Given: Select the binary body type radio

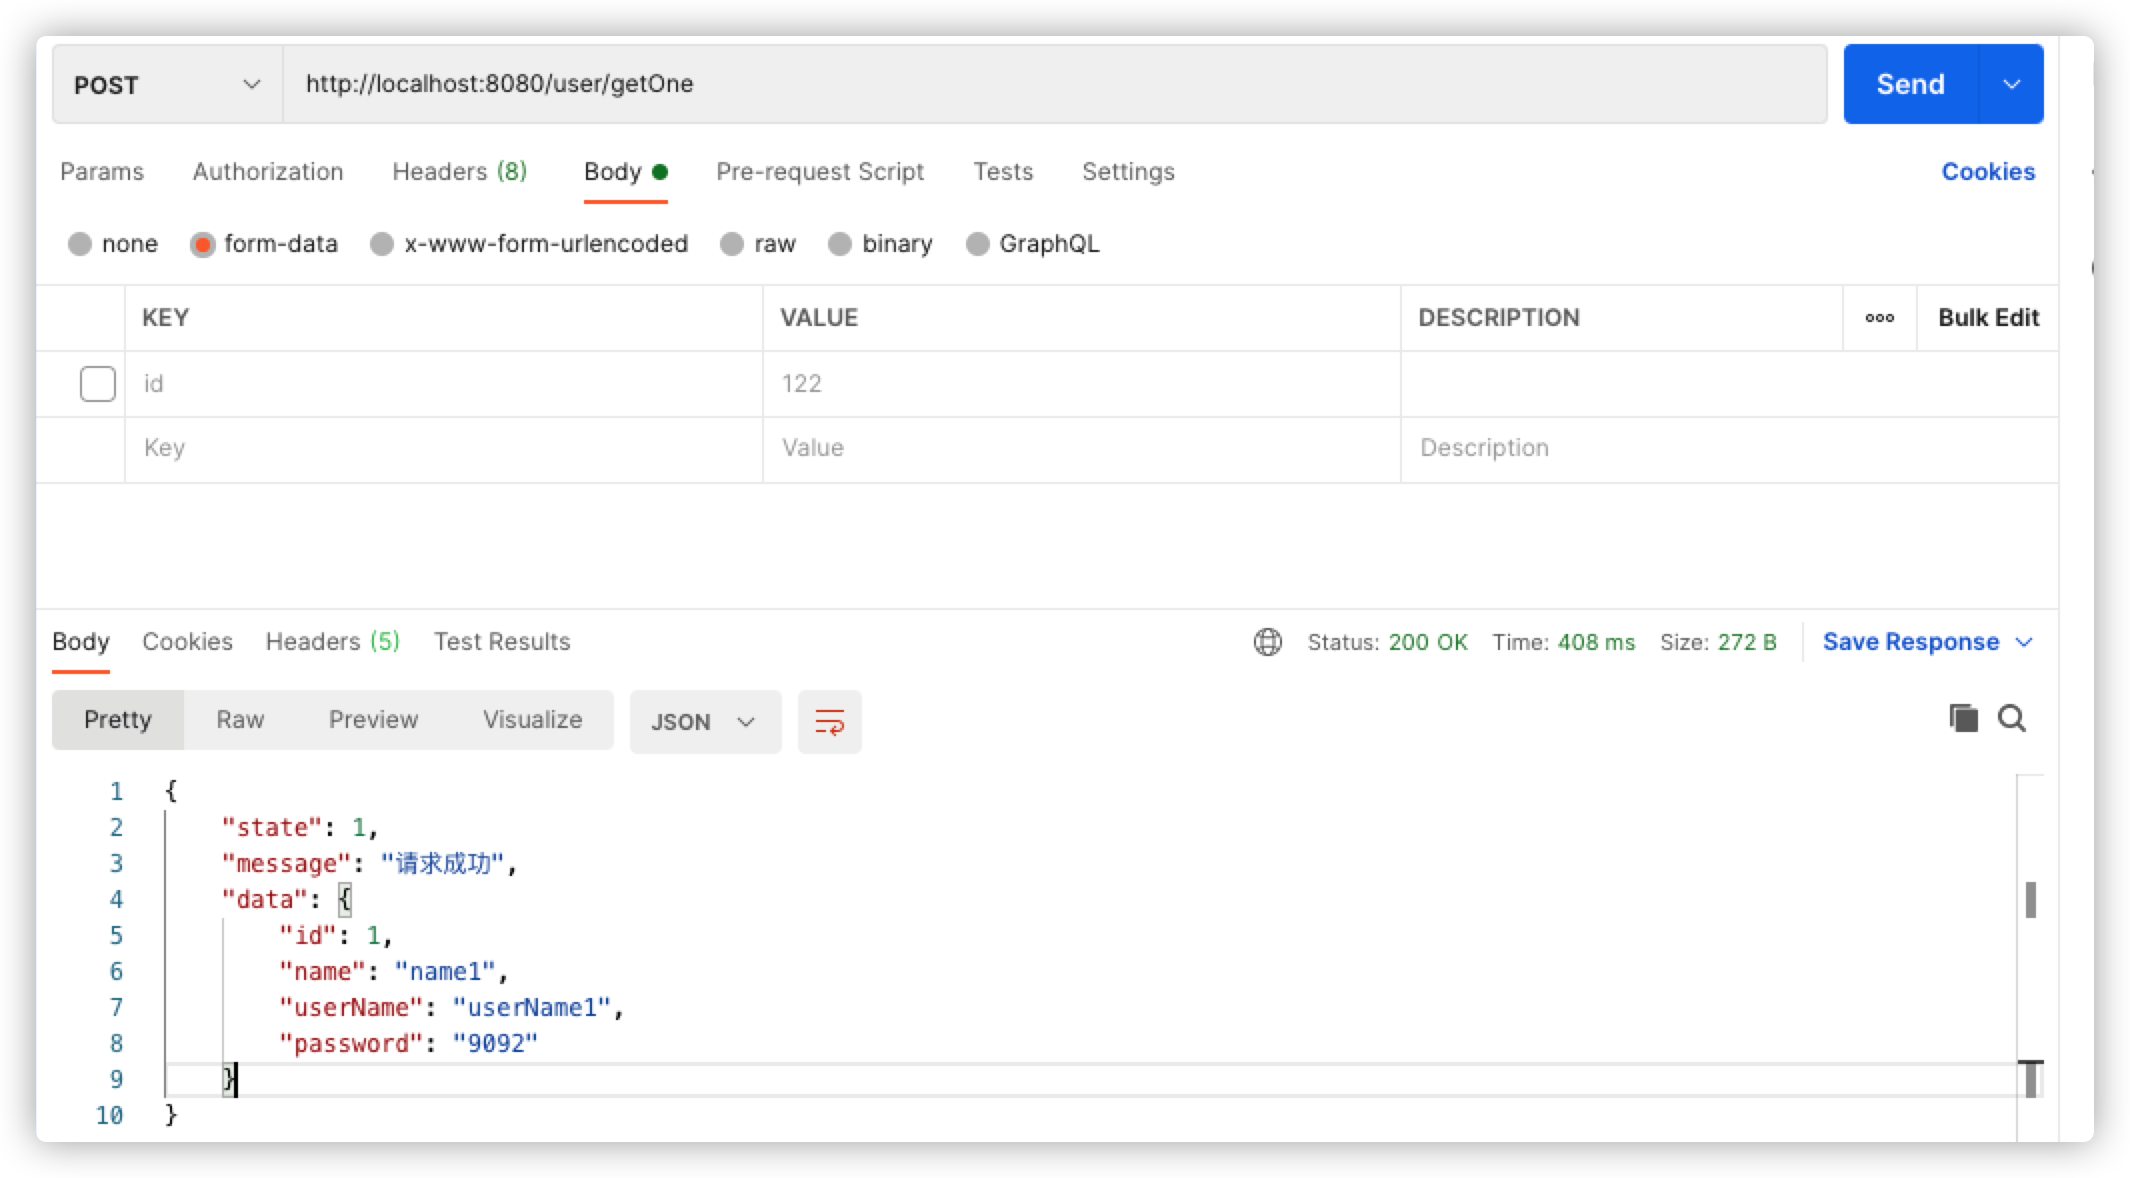Looking at the screenshot, I should [840, 244].
